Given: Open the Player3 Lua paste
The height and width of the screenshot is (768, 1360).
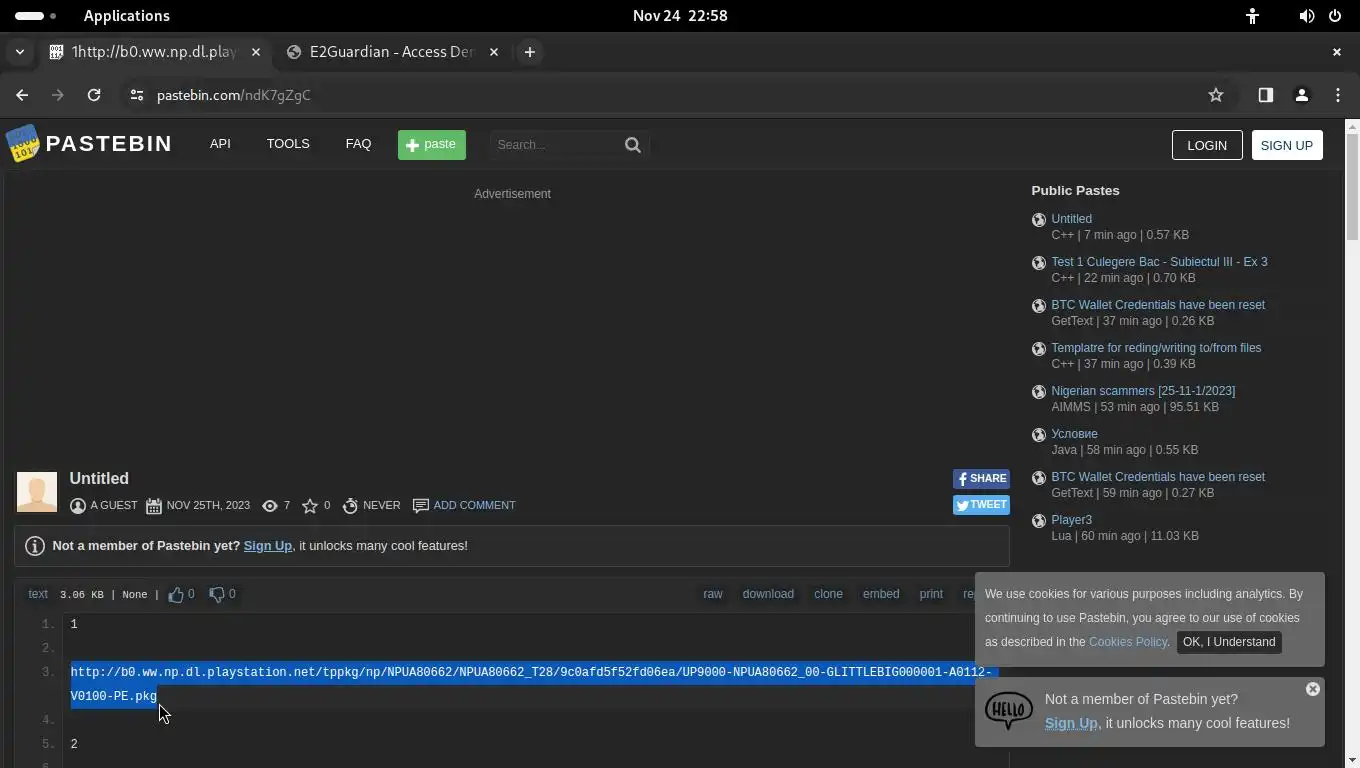Looking at the screenshot, I should point(1071,520).
